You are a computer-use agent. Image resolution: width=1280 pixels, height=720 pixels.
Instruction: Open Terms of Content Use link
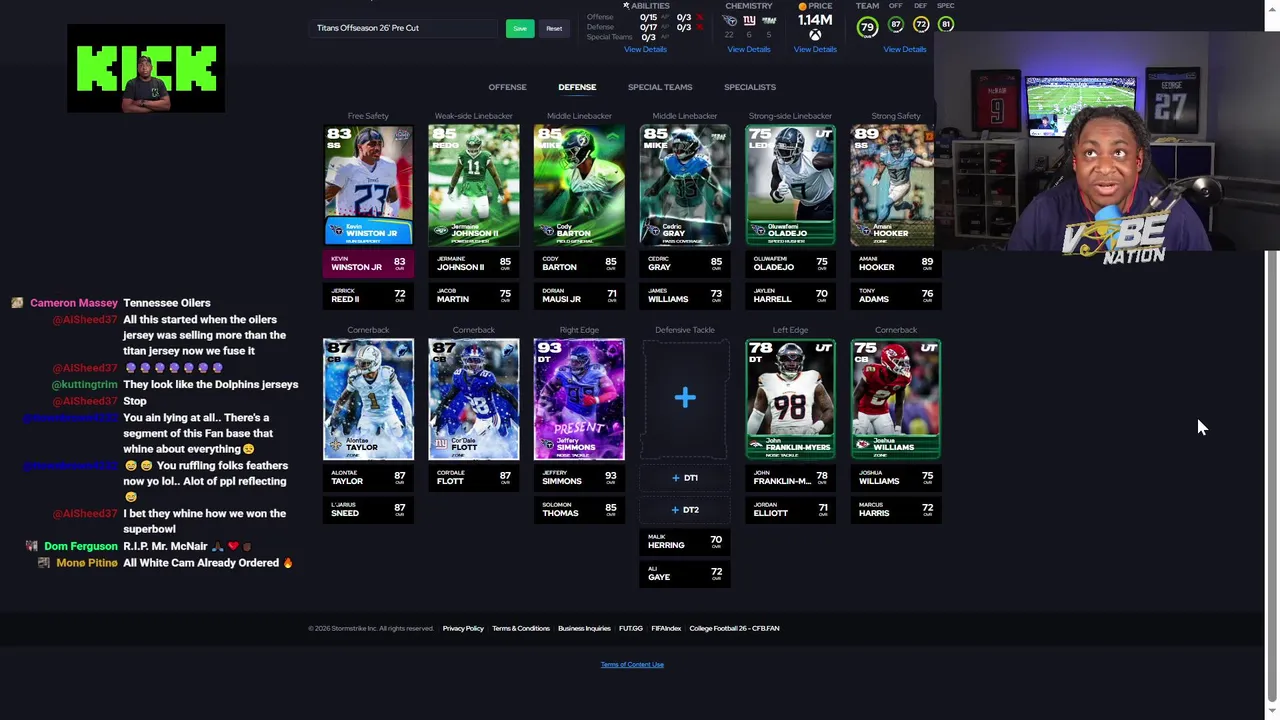click(632, 664)
